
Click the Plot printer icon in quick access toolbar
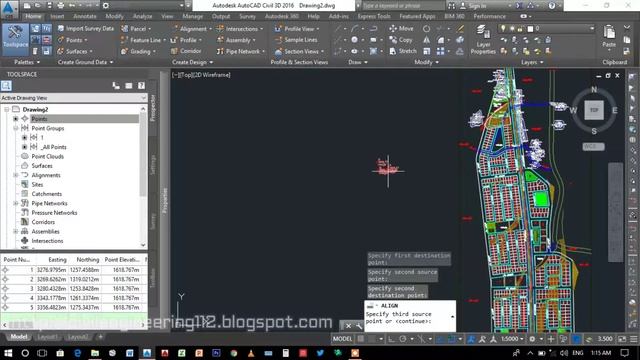pyautogui.click(x=61, y=6)
